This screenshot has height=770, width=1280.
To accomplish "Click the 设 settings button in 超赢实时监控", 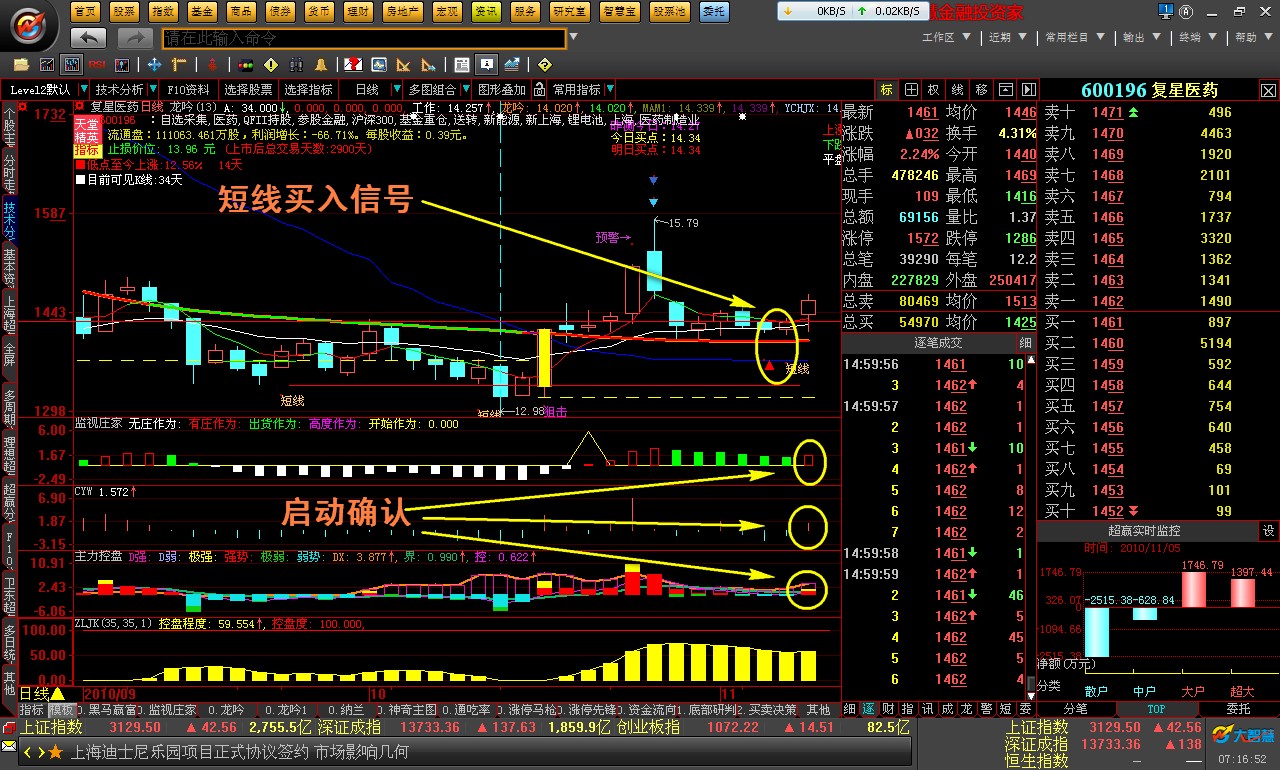I will [1268, 531].
